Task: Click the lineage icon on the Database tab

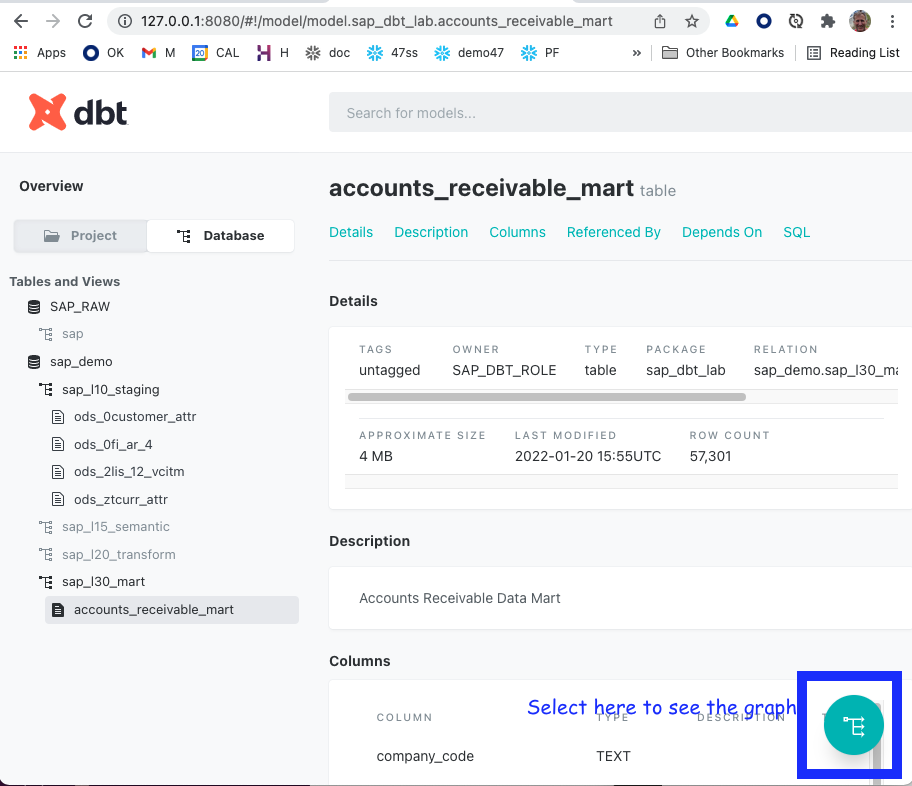Action: click(x=184, y=236)
